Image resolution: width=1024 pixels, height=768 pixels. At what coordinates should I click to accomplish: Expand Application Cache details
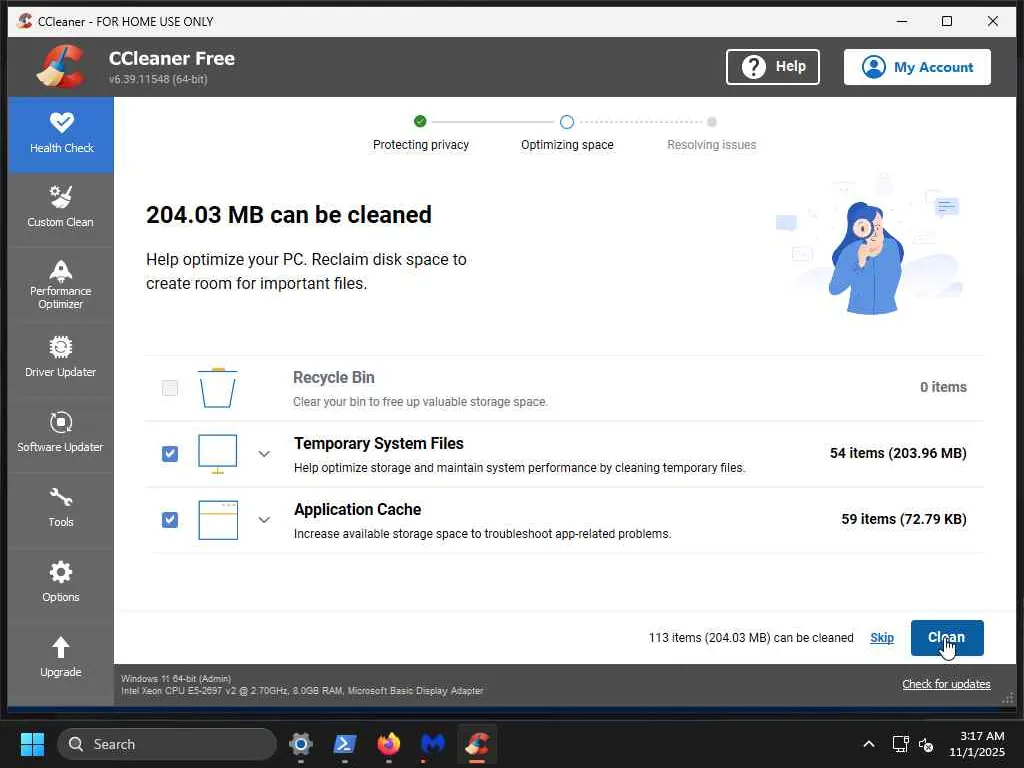coord(264,520)
